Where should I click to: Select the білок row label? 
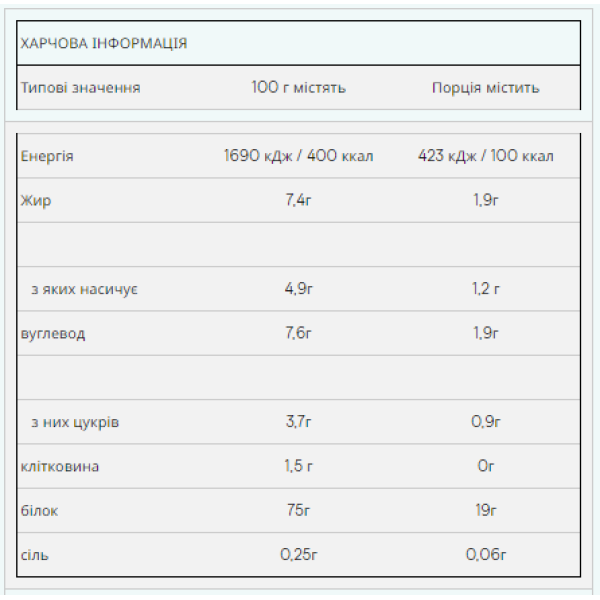coord(40,510)
